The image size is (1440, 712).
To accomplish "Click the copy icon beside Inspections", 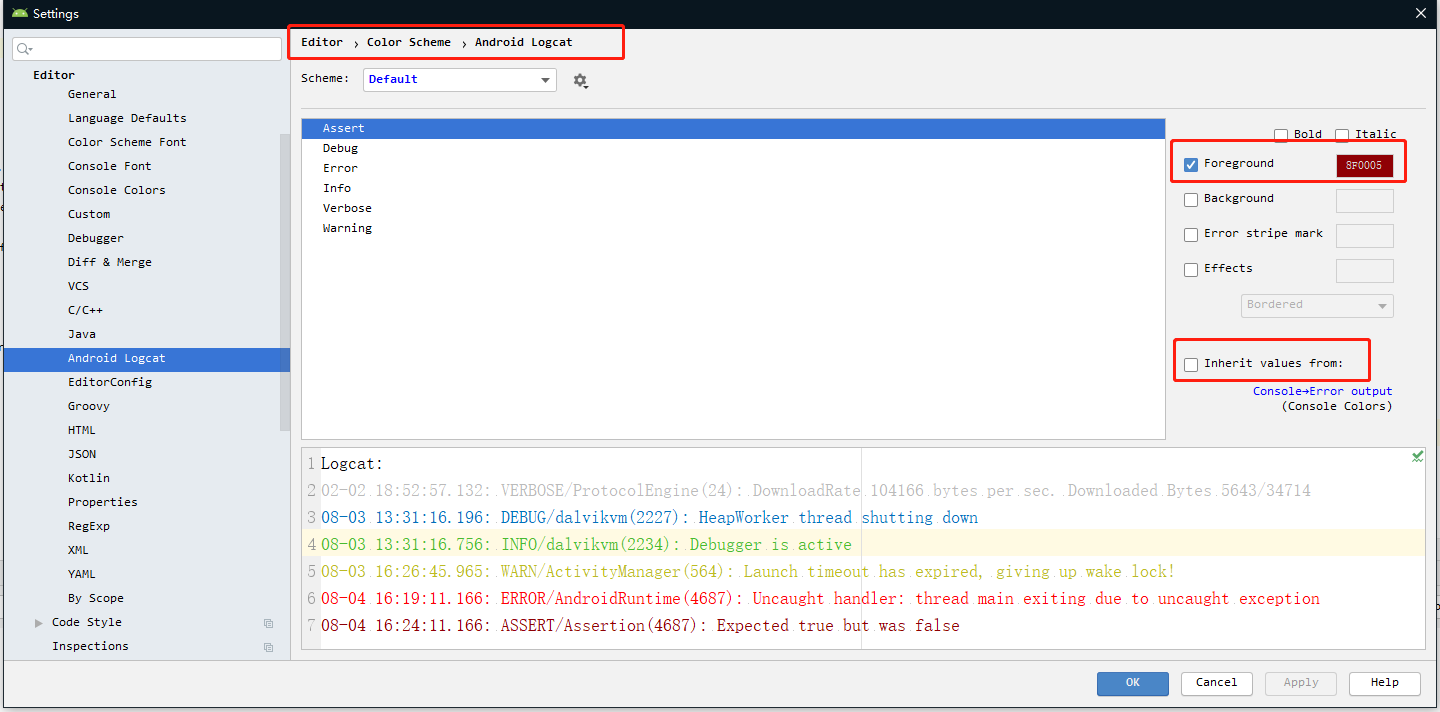I will point(268,647).
